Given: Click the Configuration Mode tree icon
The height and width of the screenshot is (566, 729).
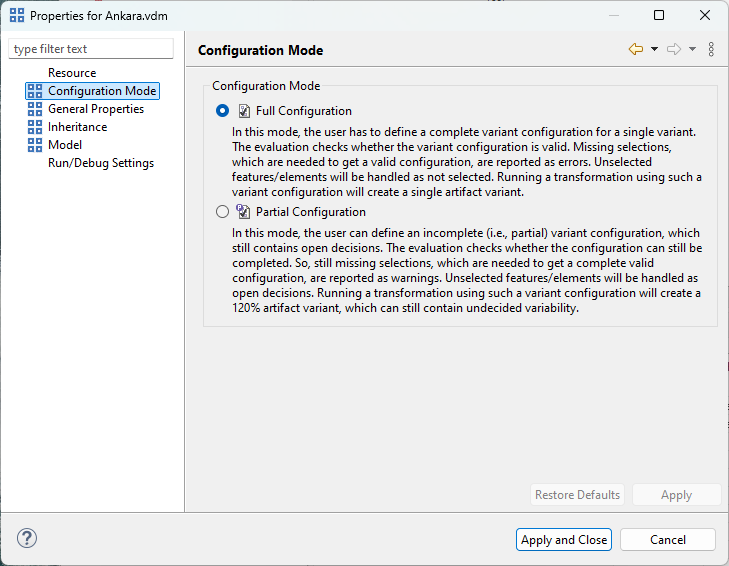Looking at the screenshot, I should point(35,91).
